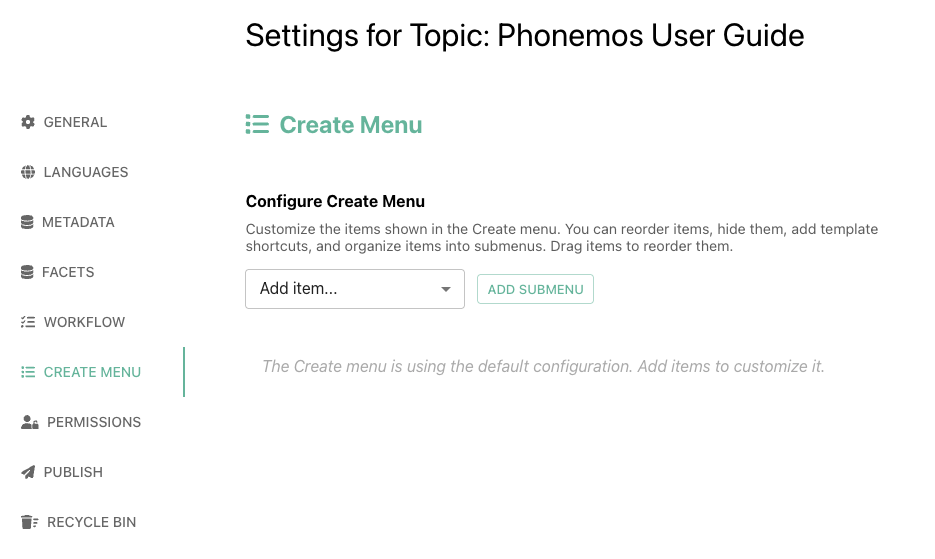
Task: Show the Publish settings section
Action: click(73, 472)
